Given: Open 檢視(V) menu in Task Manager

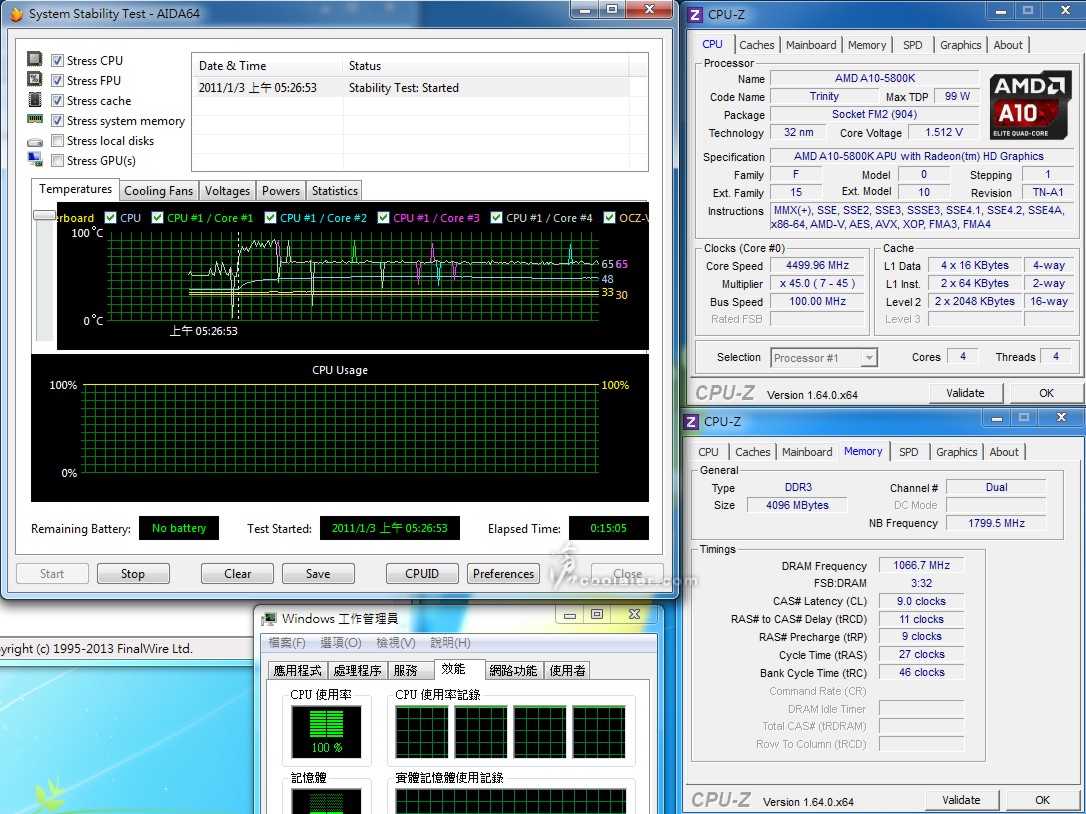Looking at the screenshot, I should (395, 643).
